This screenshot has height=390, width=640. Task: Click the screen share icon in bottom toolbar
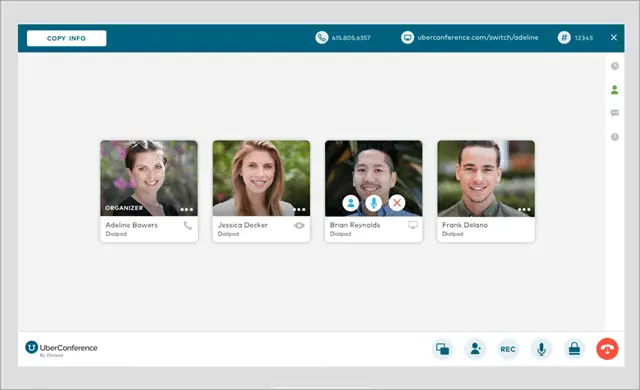[x=442, y=349]
